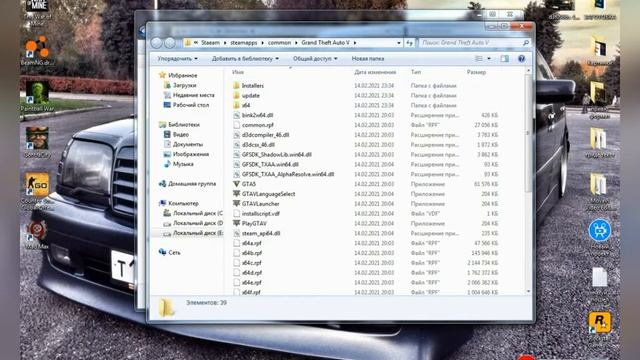Open the Installers folder icon

(x=236, y=86)
